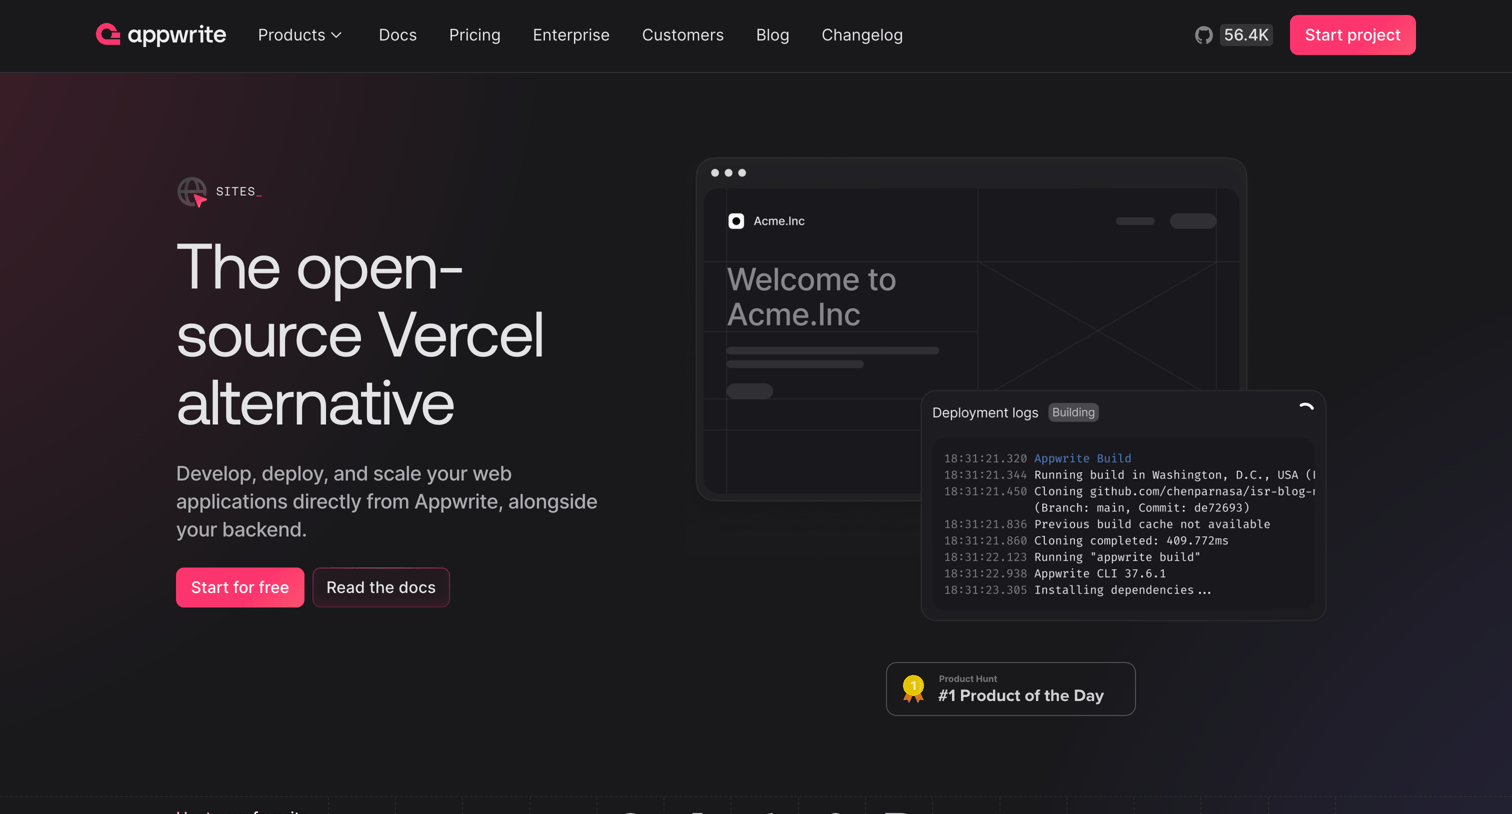
Task: Click 'Cloning completed: 409.772ms' log line
Action: click(x=1131, y=540)
